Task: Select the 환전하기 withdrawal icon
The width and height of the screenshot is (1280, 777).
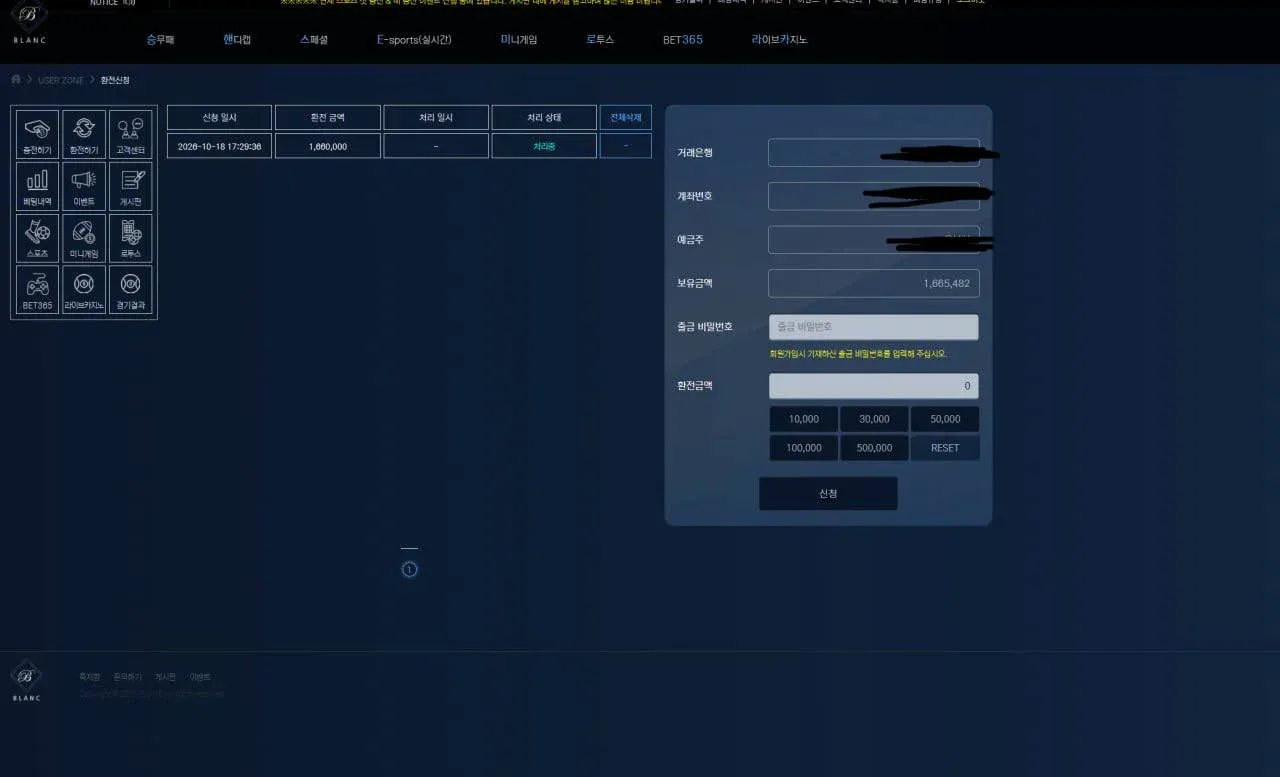Action: [84, 134]
